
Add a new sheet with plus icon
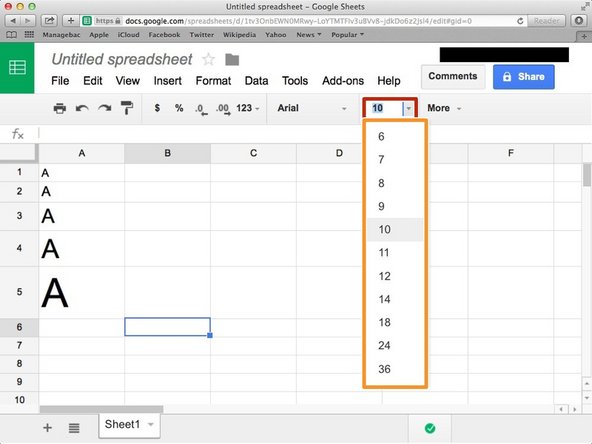point(48,428)
